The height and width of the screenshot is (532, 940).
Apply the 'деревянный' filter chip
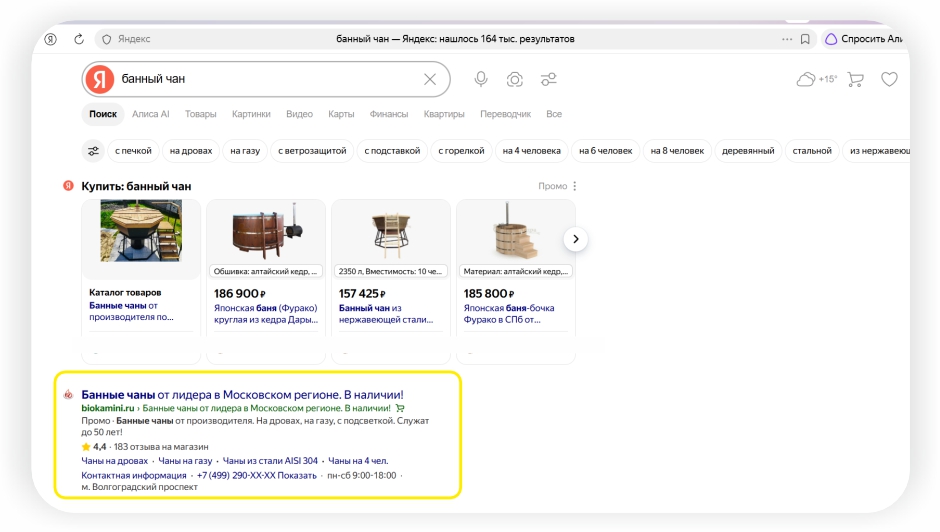click(x=748, y=151)
